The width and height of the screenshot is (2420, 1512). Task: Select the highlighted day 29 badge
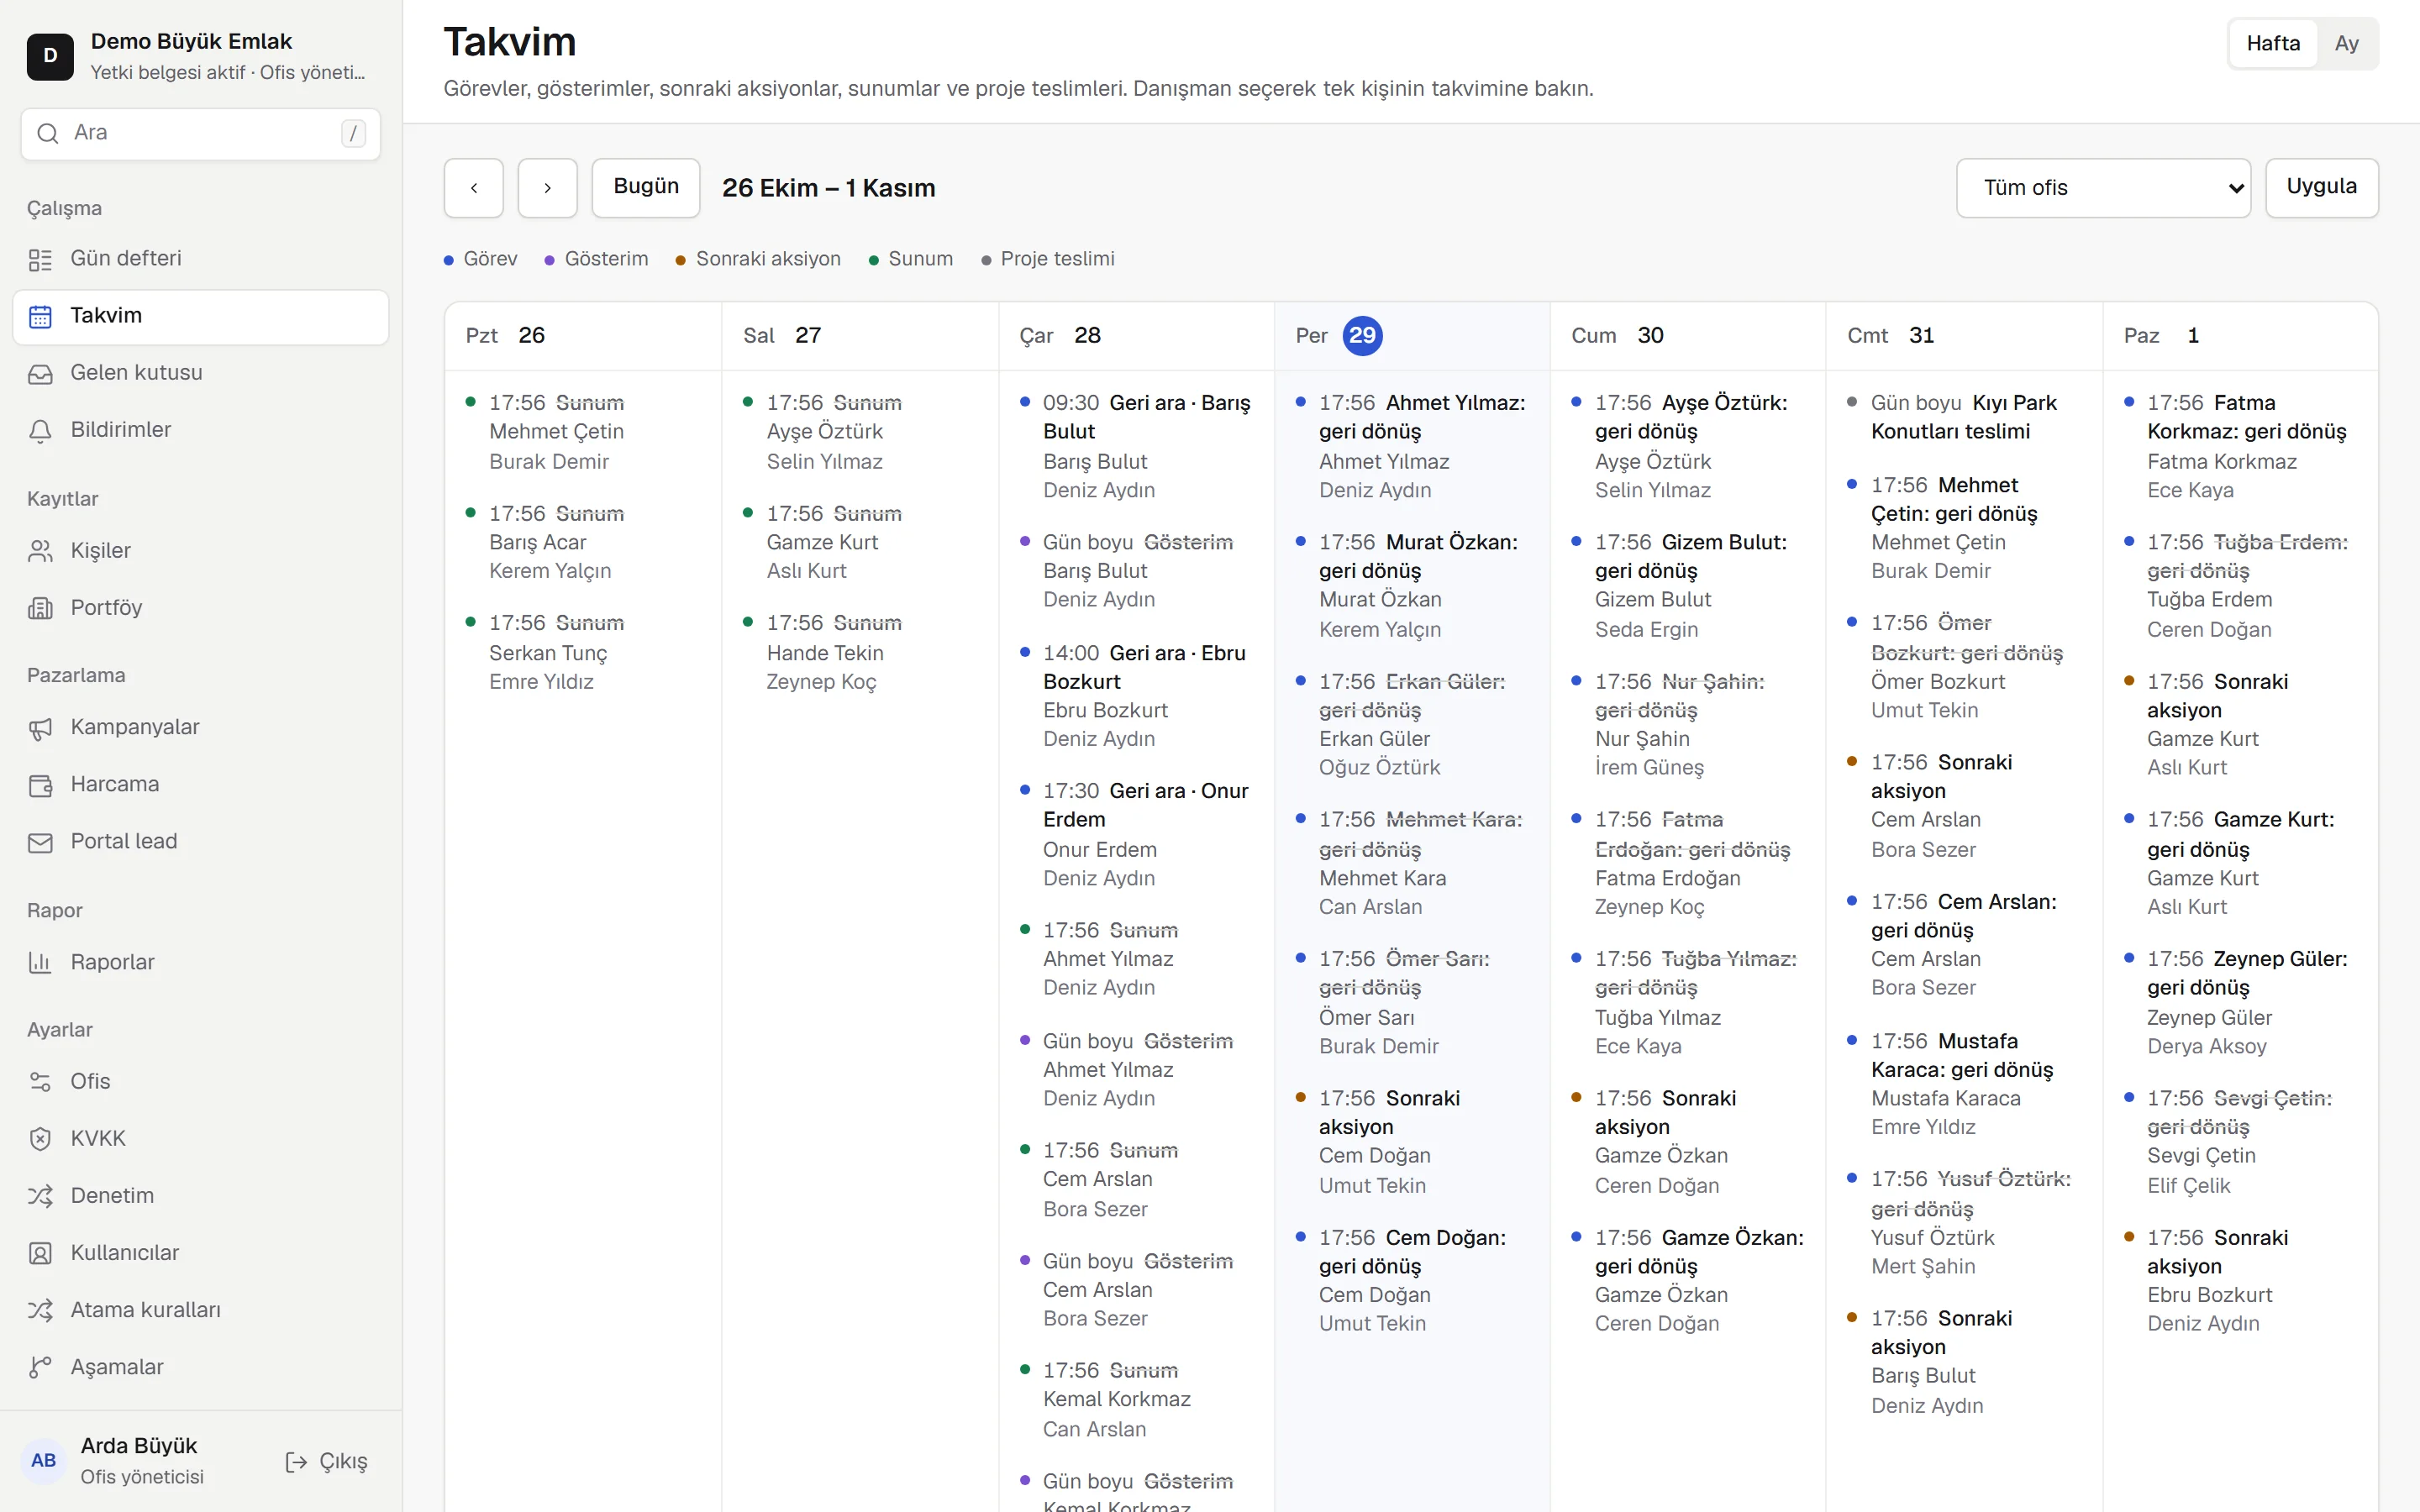click(x=1362, y=336)
